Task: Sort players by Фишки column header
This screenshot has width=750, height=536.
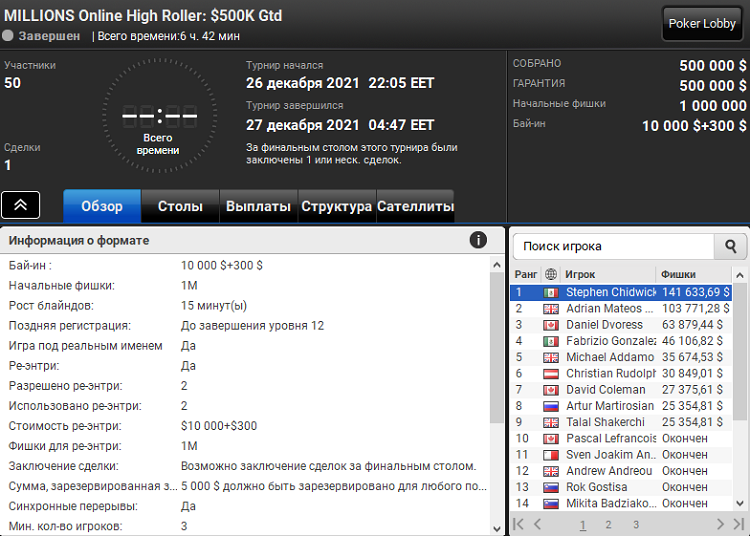Action: pos(694,274)
